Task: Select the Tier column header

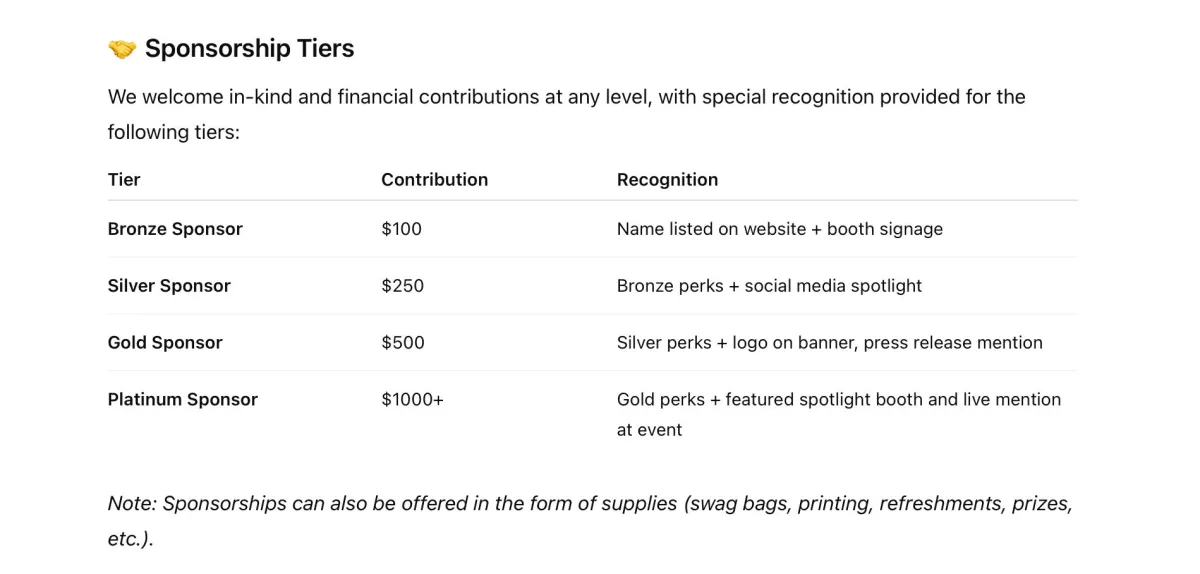Action: click(124, 180)
